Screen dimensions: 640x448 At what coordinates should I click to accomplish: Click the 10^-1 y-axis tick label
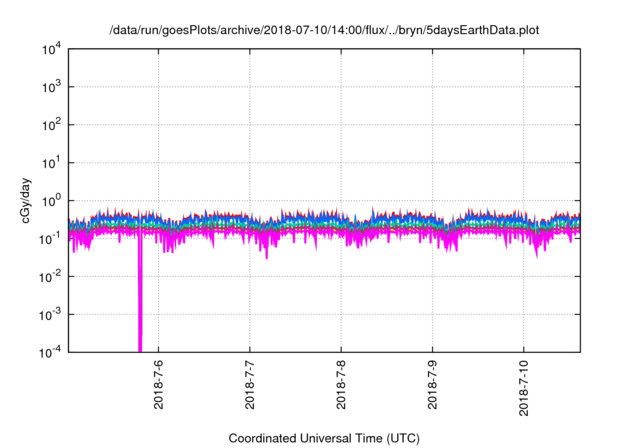(x=51, y=238)
